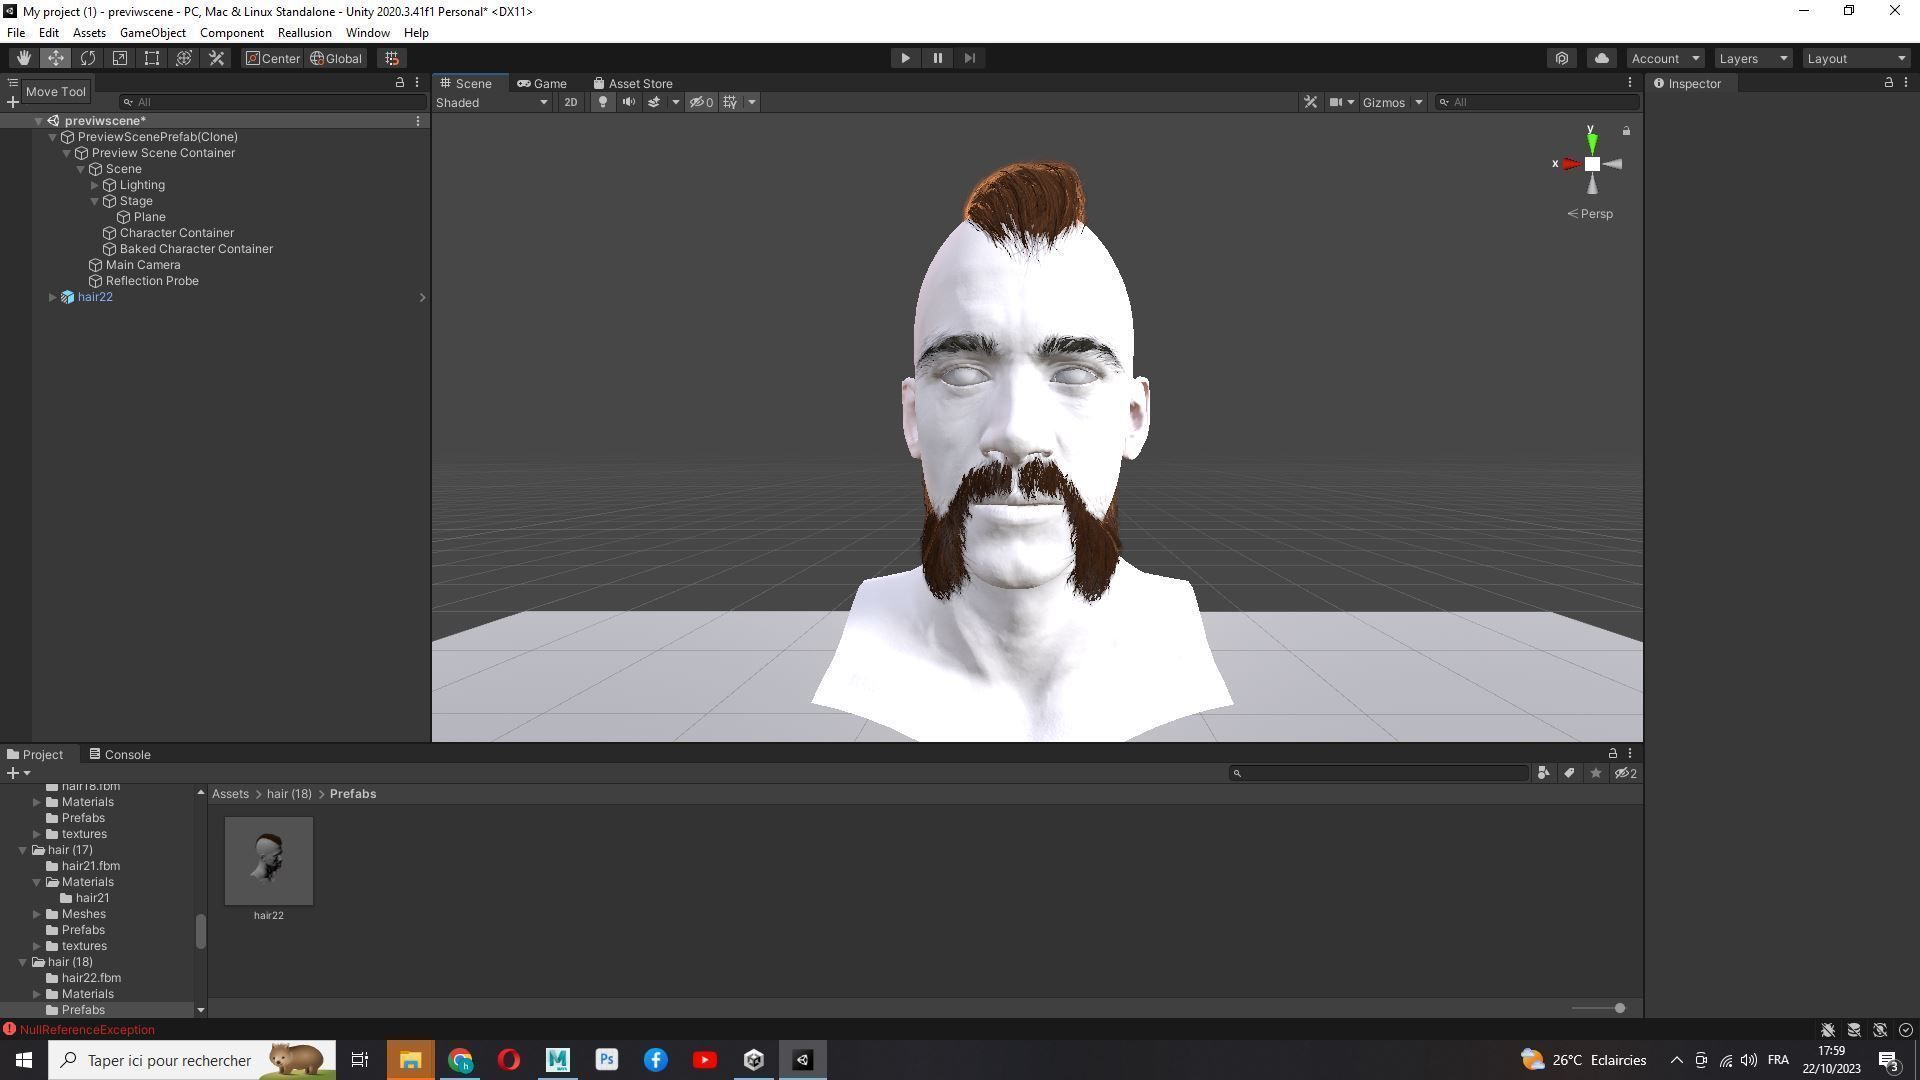
Task: Open the Gizmos dropdown arrow
Action: [1418, 102]
